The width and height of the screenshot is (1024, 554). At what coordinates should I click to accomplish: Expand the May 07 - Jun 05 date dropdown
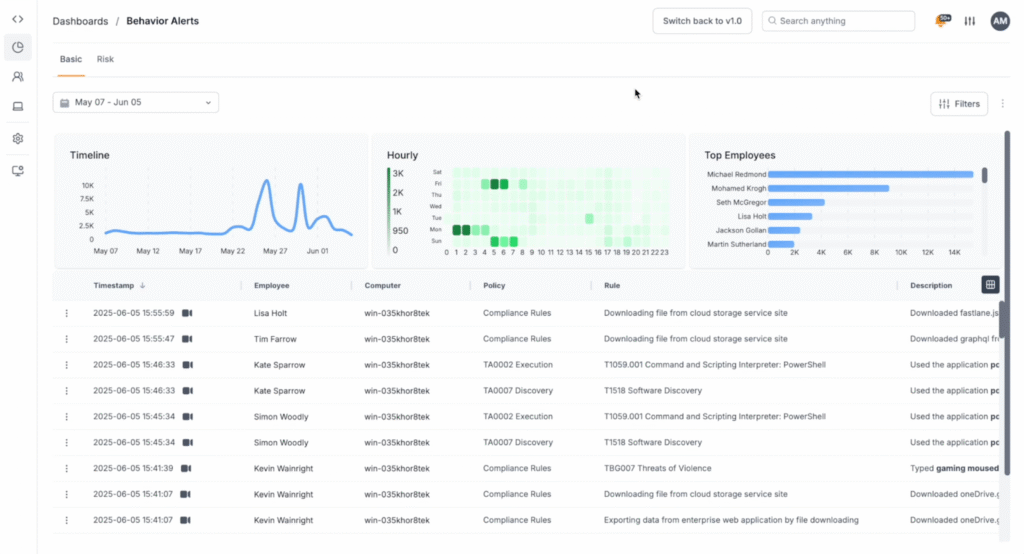click(135, 102)
